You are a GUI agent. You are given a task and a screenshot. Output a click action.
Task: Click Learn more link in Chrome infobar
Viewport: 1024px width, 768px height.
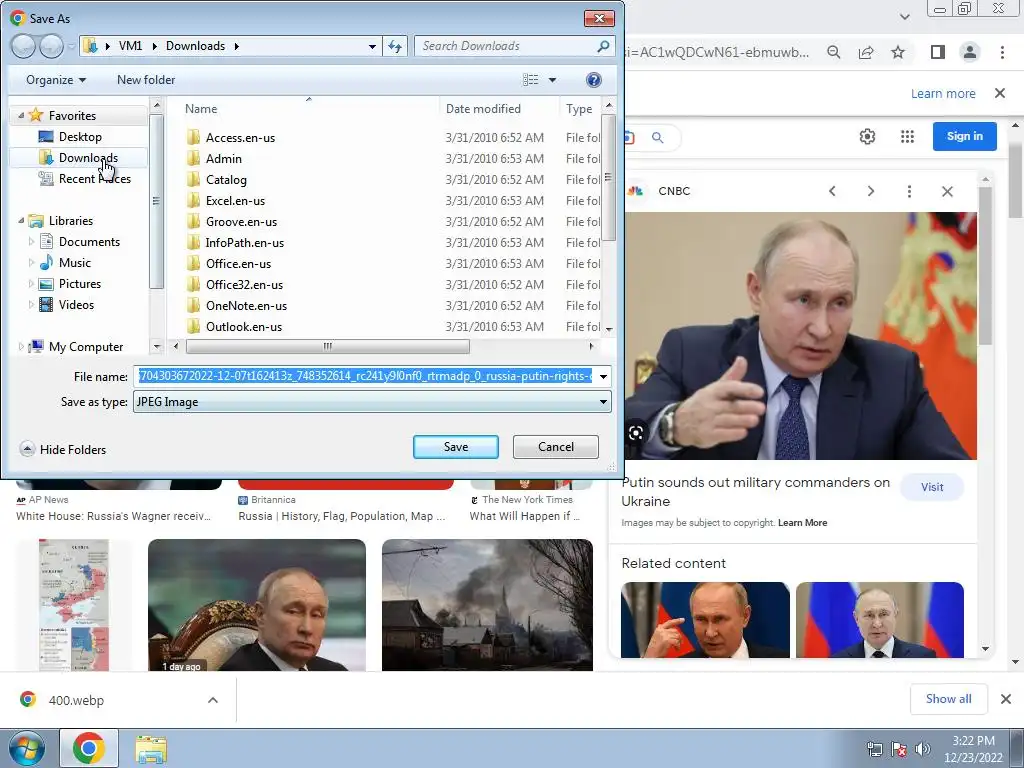tap(943, 93)
